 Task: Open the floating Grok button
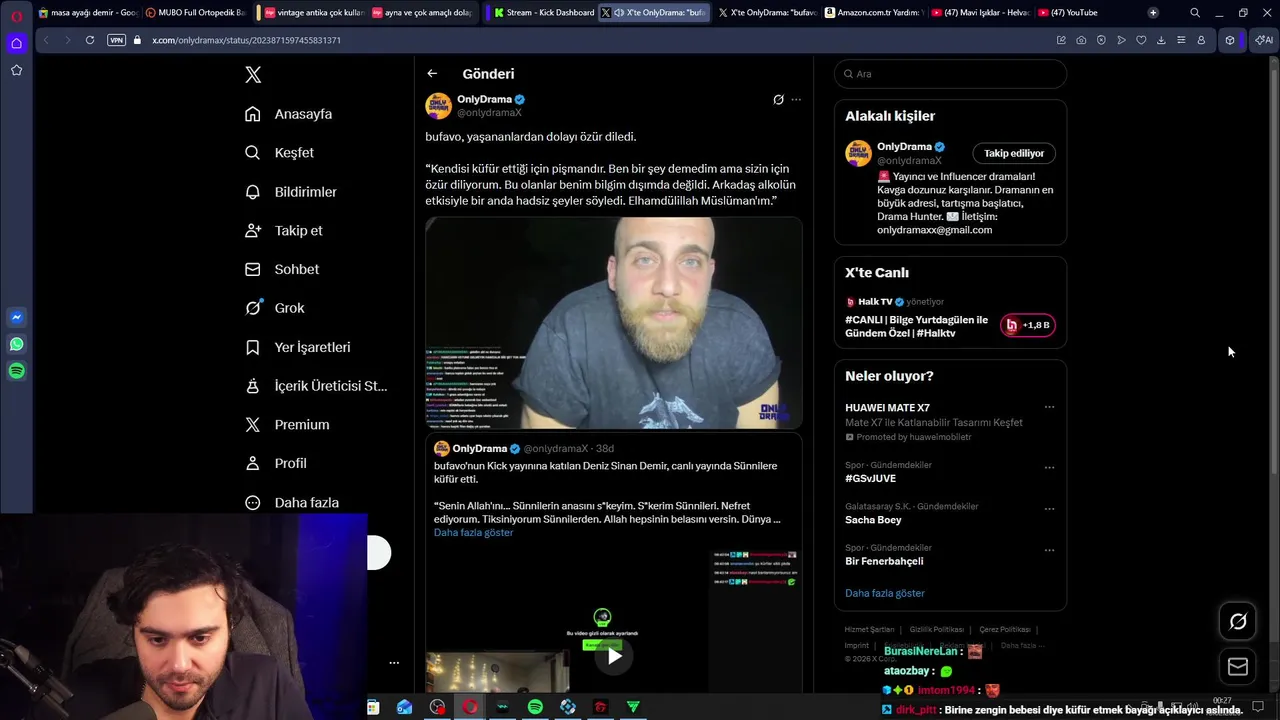click(x=1238, y=622)
